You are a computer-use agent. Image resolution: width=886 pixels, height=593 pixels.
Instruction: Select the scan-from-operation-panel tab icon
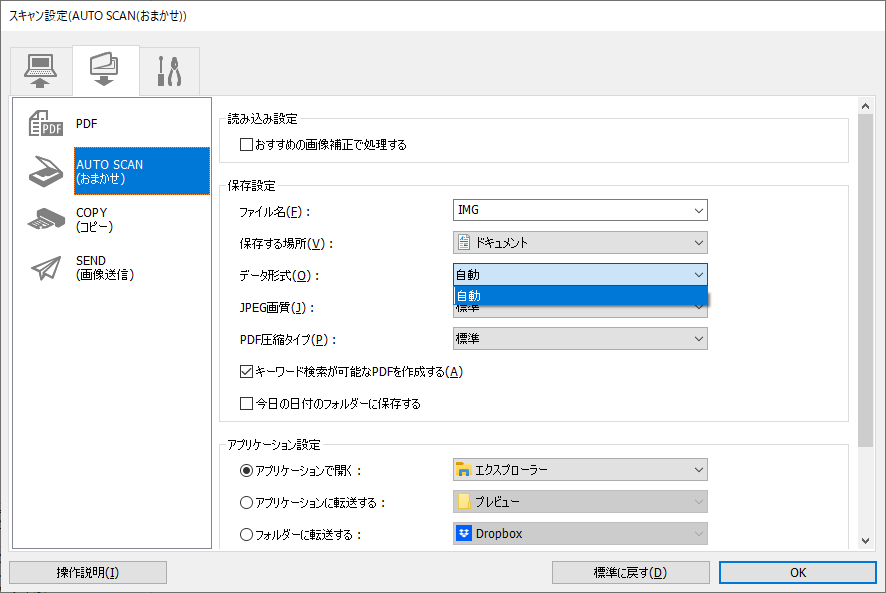(x=105, y=70)
